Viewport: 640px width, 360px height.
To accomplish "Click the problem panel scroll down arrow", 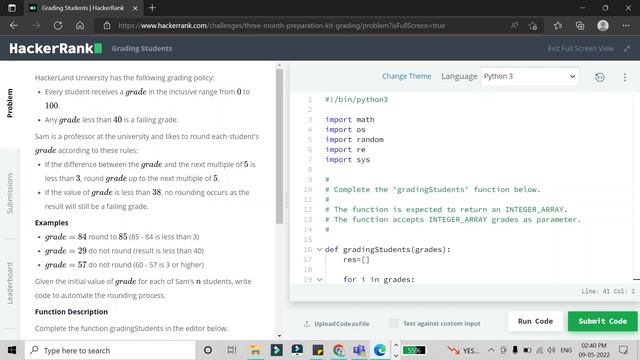I will [x=279, y=336].
